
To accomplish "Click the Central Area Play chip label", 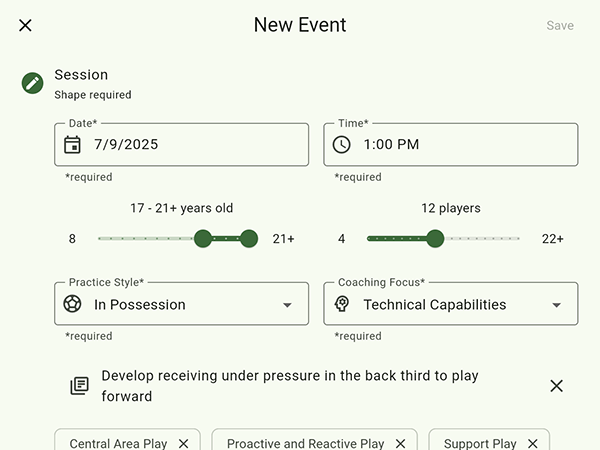I will coord(118,443).
